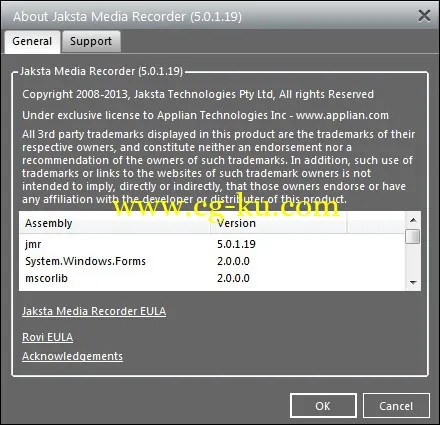Click the 2.0.0.0 version of mscorlib
The image size is (440, 425).
[x=233, y=278]
